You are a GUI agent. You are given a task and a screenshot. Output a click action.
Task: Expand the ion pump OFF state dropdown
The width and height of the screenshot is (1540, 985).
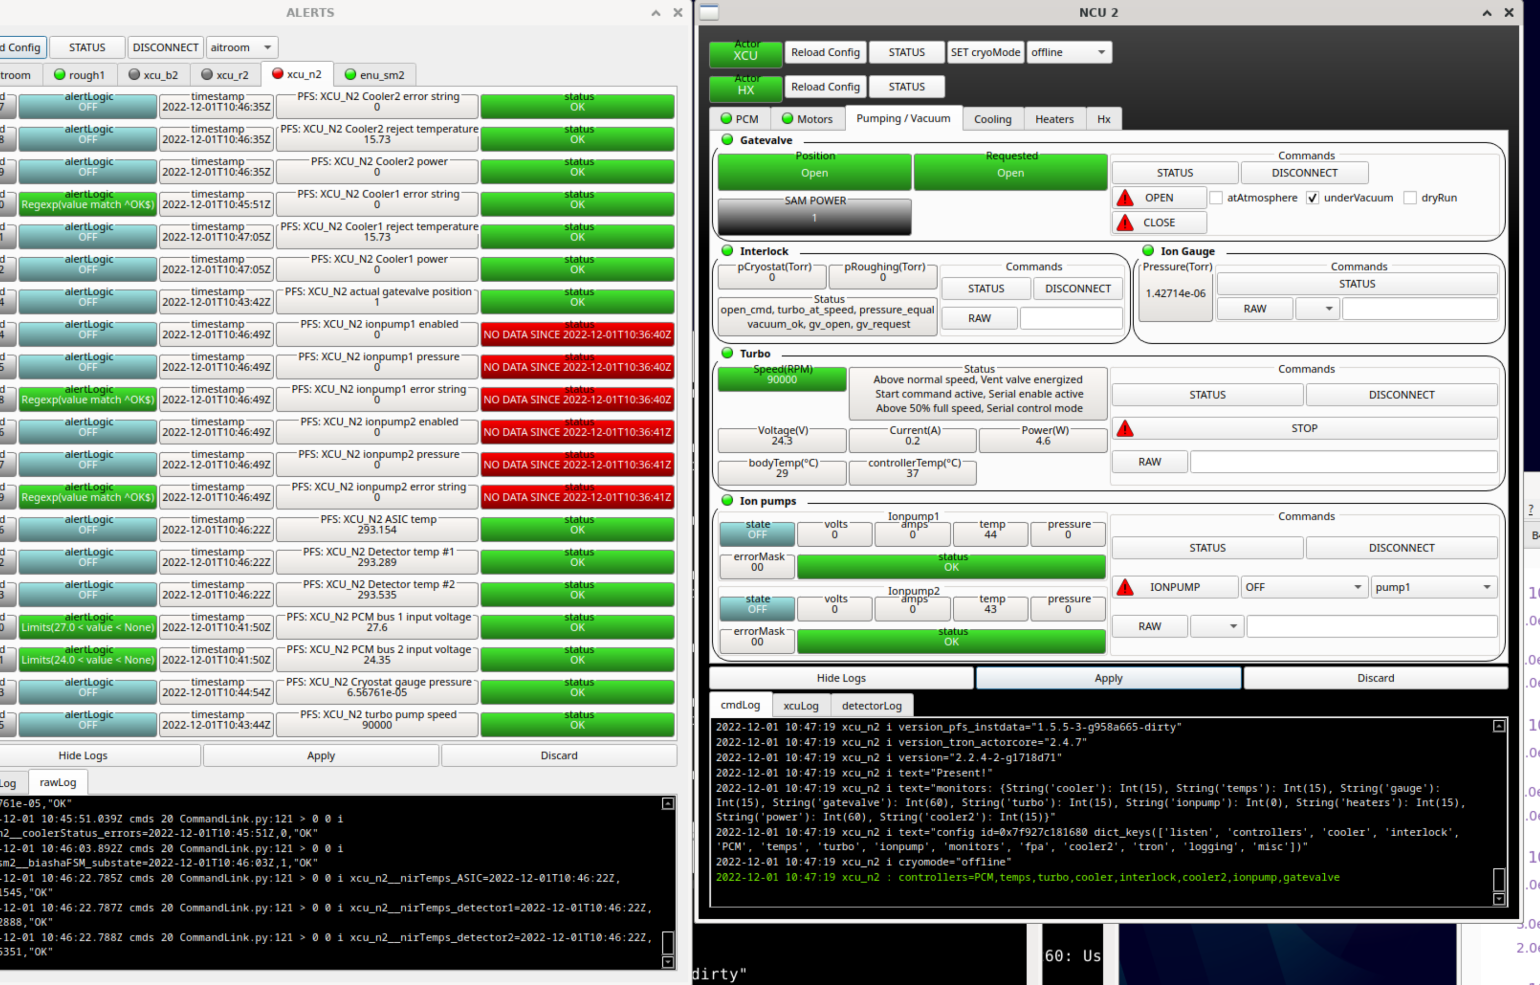pyautogui.click(x=1303, y=587)
